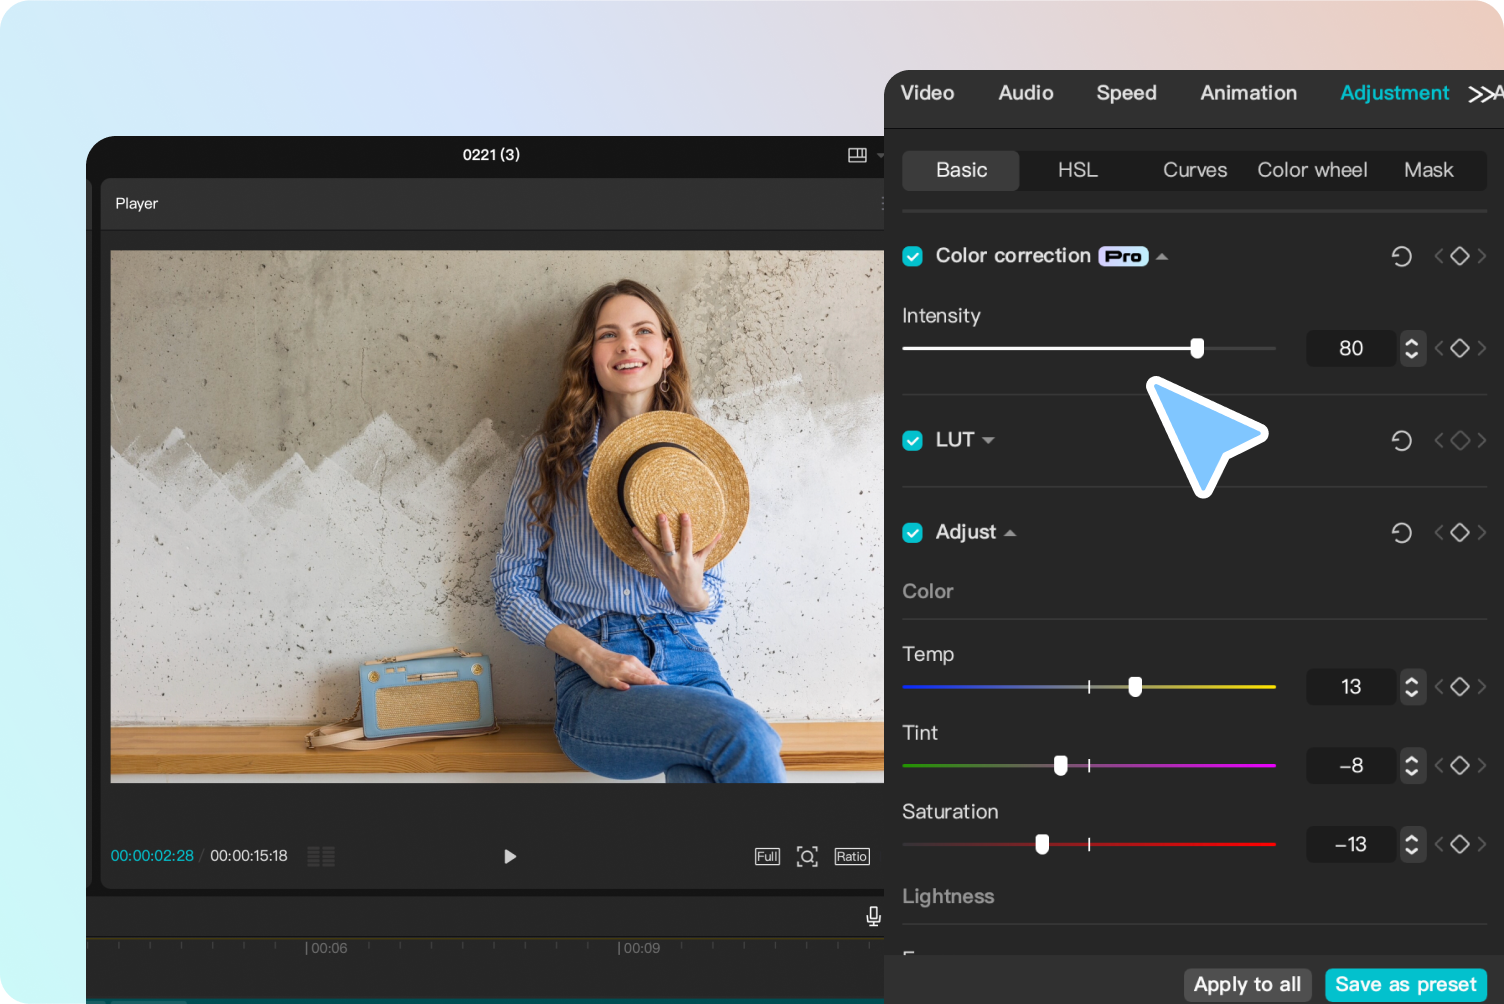Screen dimensions: 1504x1004
Task: Add a keyframe for the Temp value
Action: pyautogui.click(x=1459, y=687)
